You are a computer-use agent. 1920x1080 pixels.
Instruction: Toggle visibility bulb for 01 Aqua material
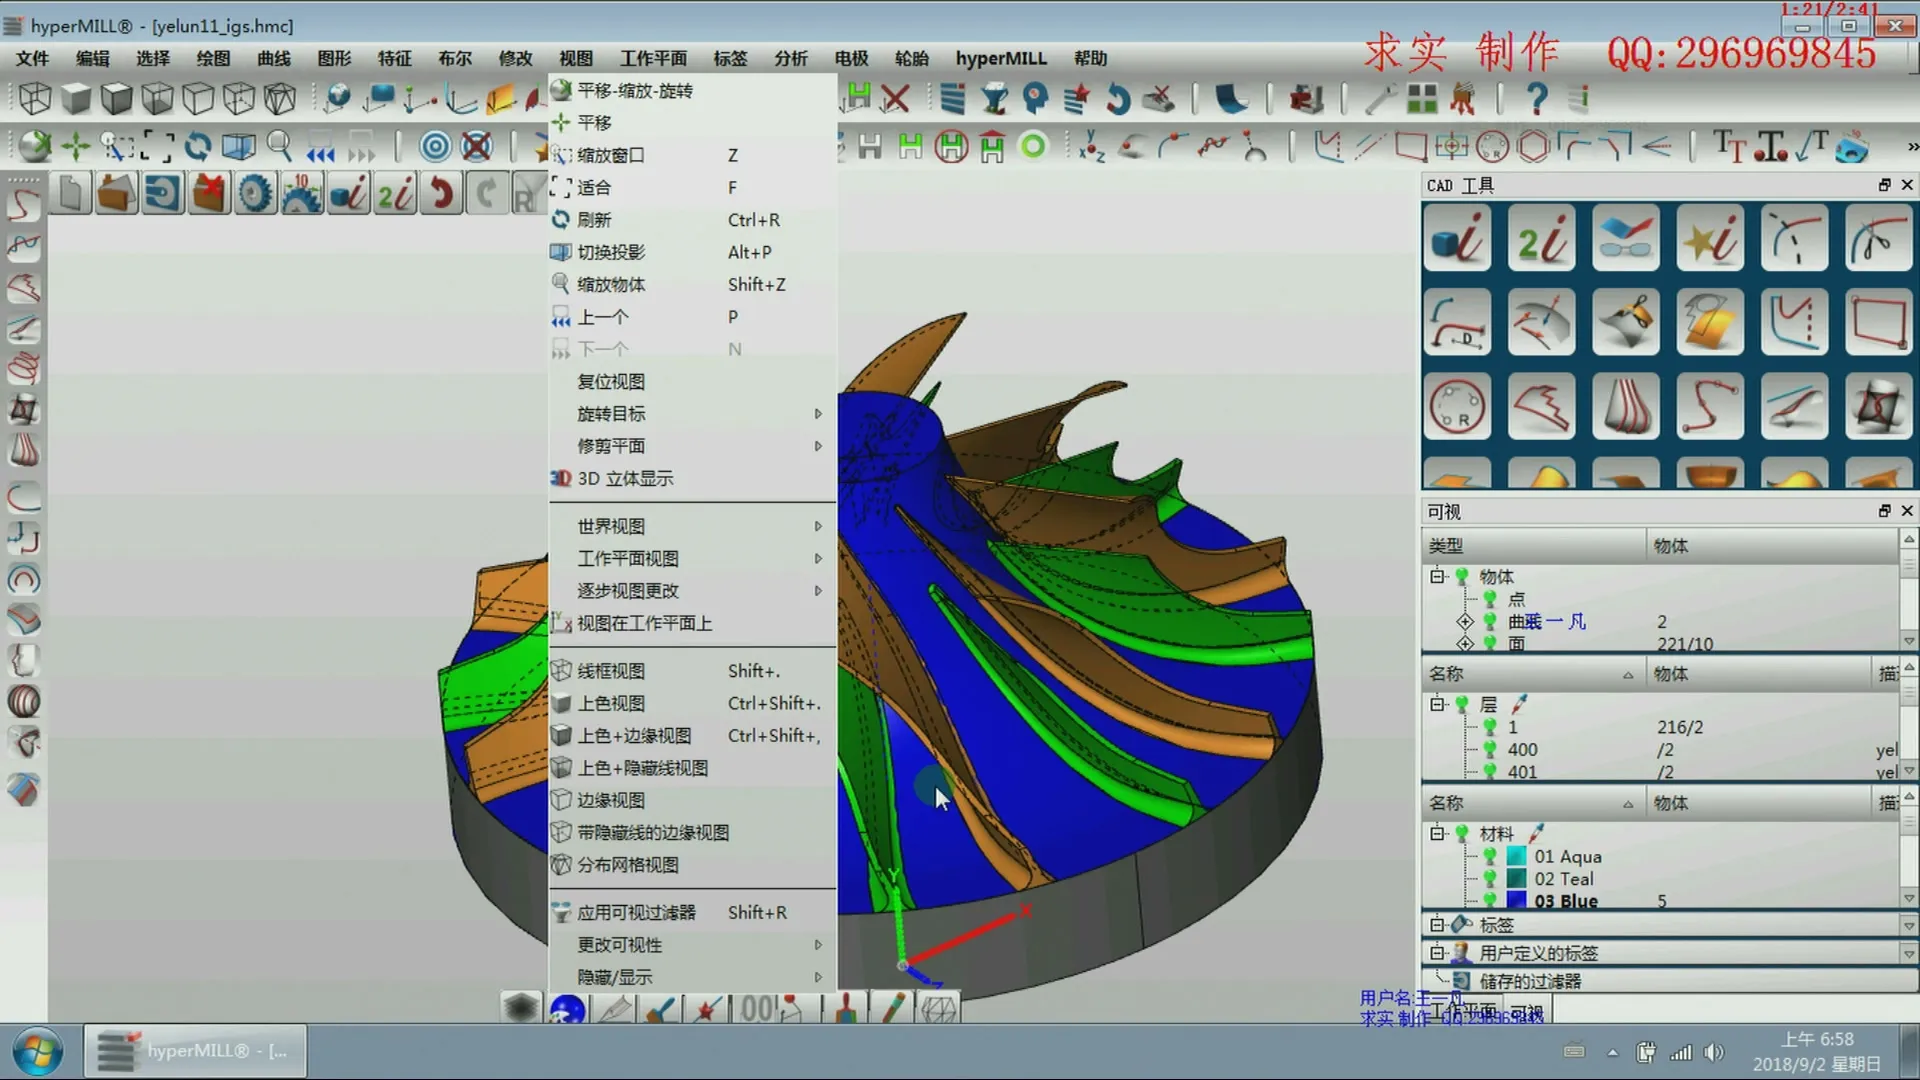(1489, 856)
